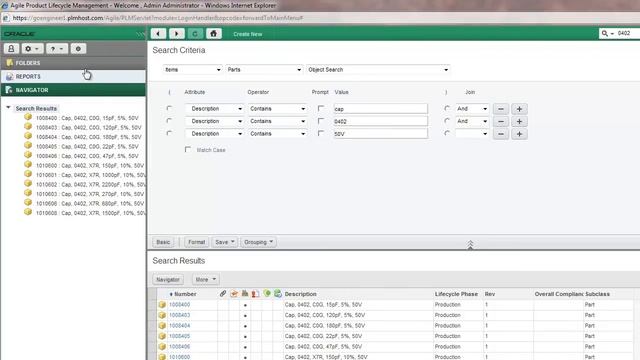The width and height of the screenshot is (640, 360).
Task: Click part icon beside 1010600 in navigator tree
Action: click(x=28, y=164)
